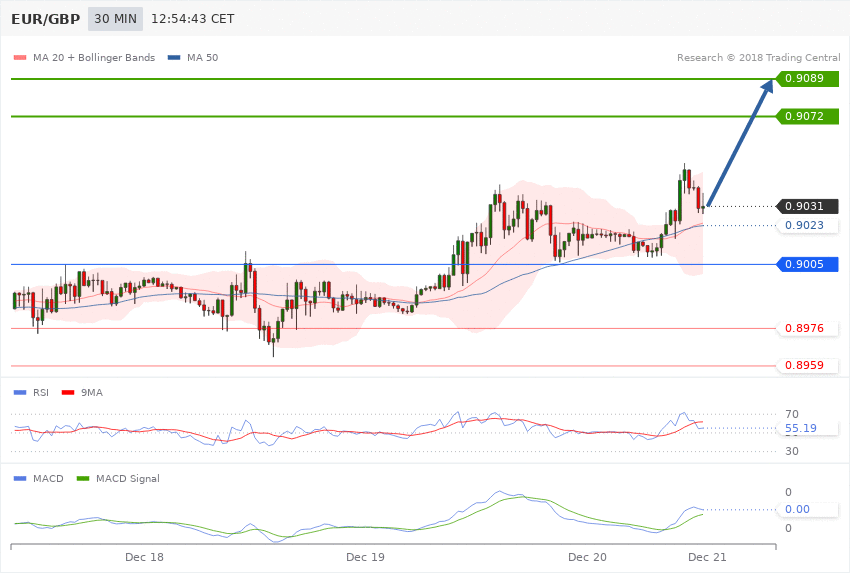The width and height of the screenshot is (850, 576).
Task: Click the MACD Signal green legend swatch
Action: (x=83, y=478)
